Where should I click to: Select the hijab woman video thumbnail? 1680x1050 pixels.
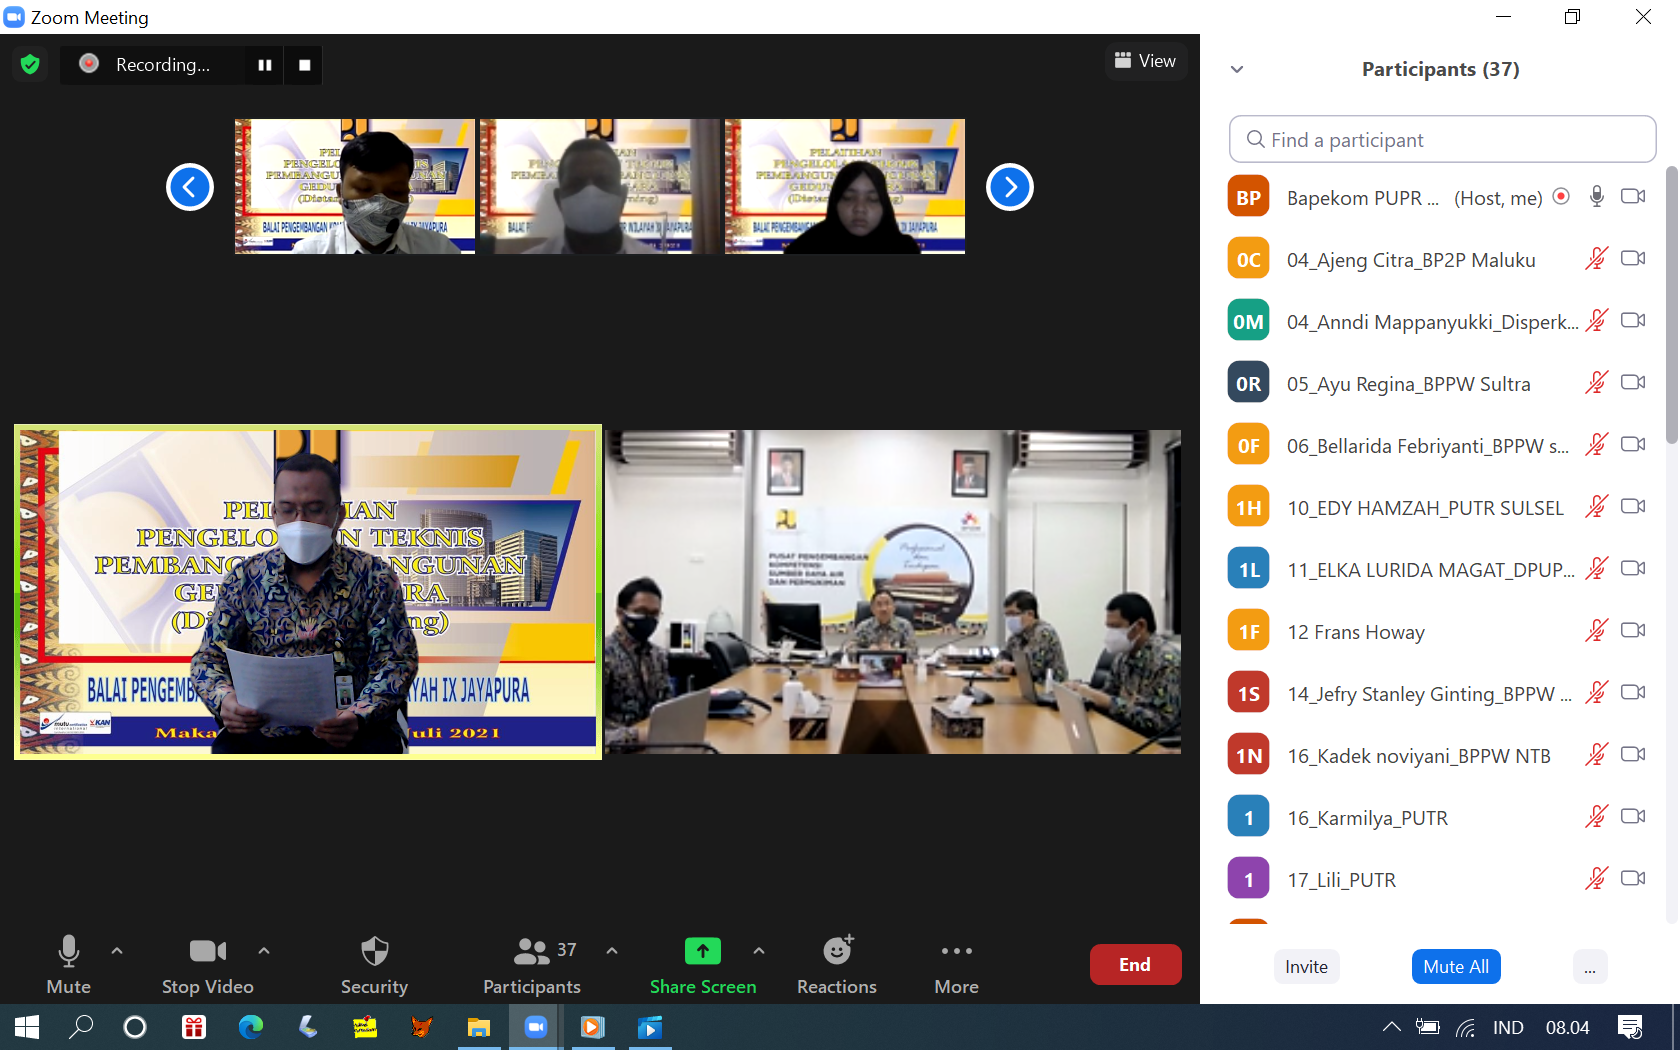click(x=845, y=187)
